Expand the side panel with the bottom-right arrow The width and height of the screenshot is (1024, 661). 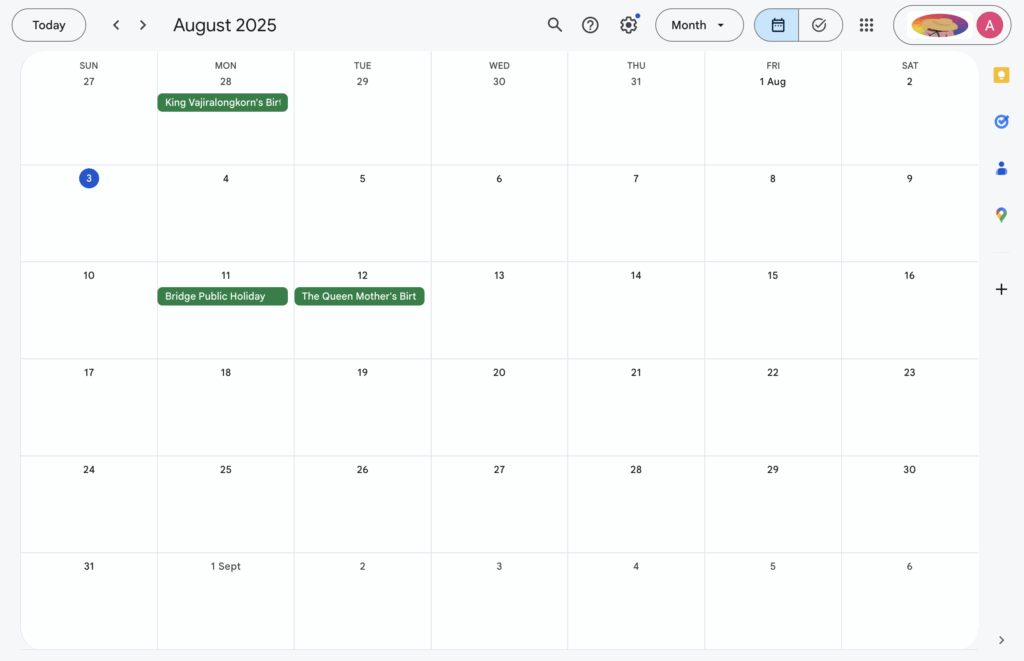[x=1001, y=639]
